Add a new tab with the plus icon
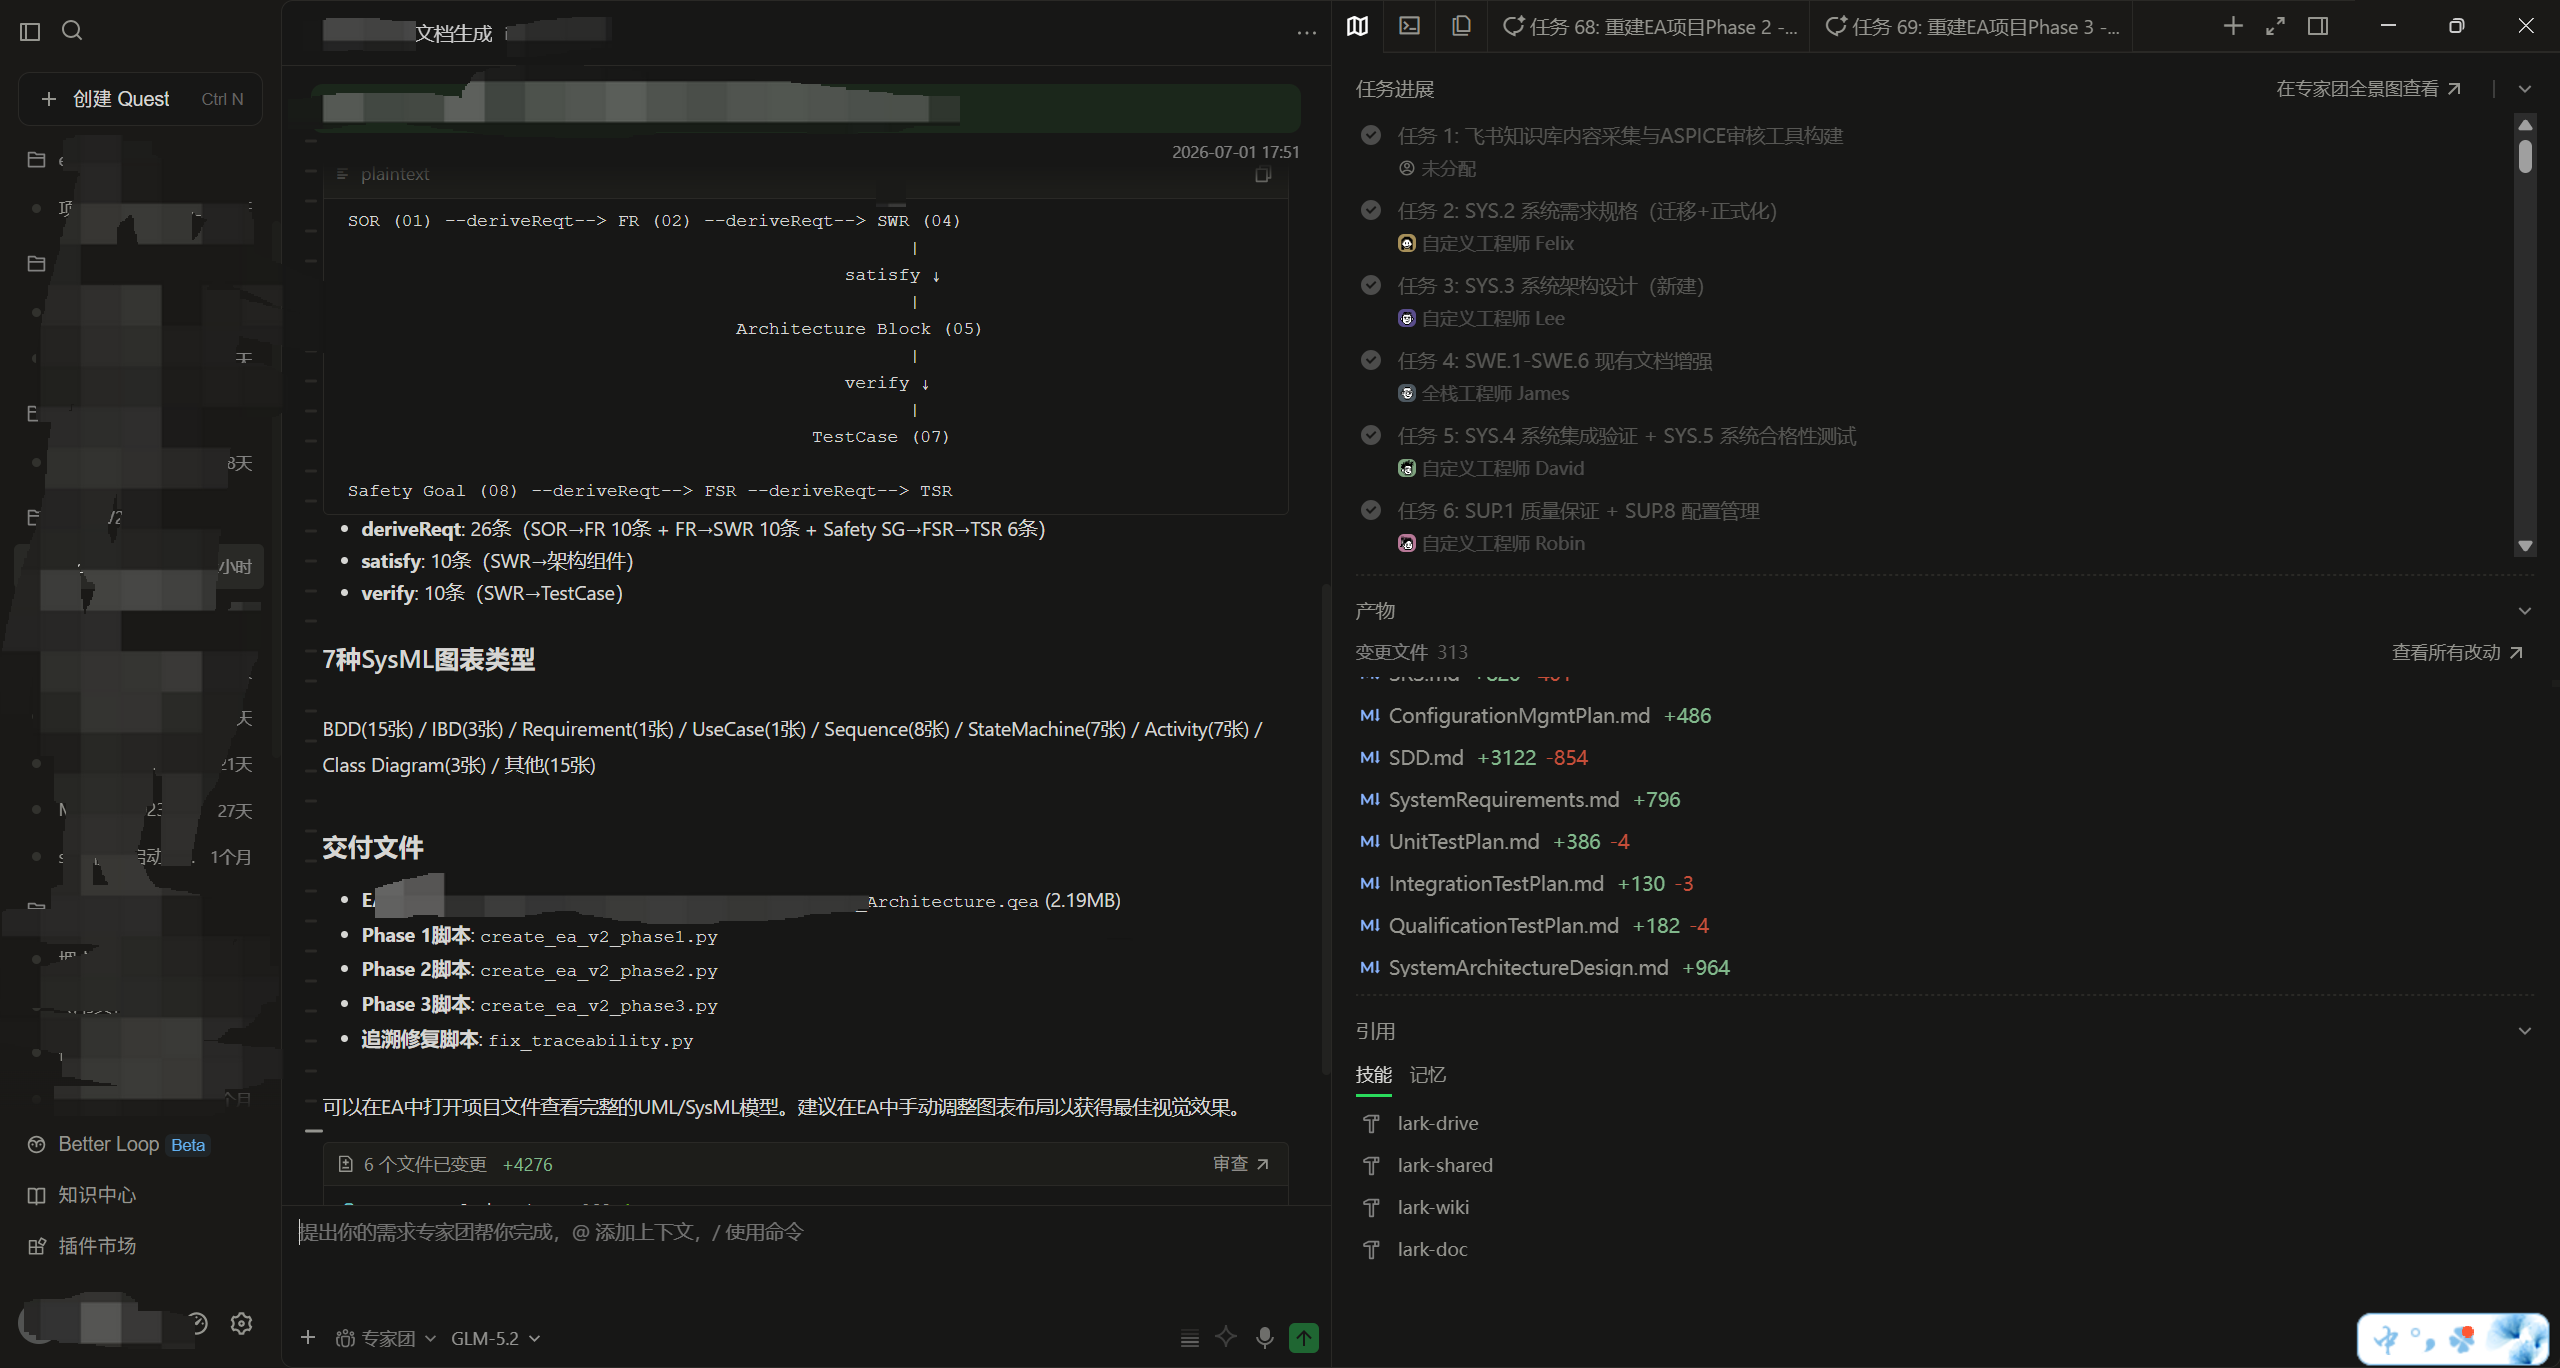 tap(2232, 26)
